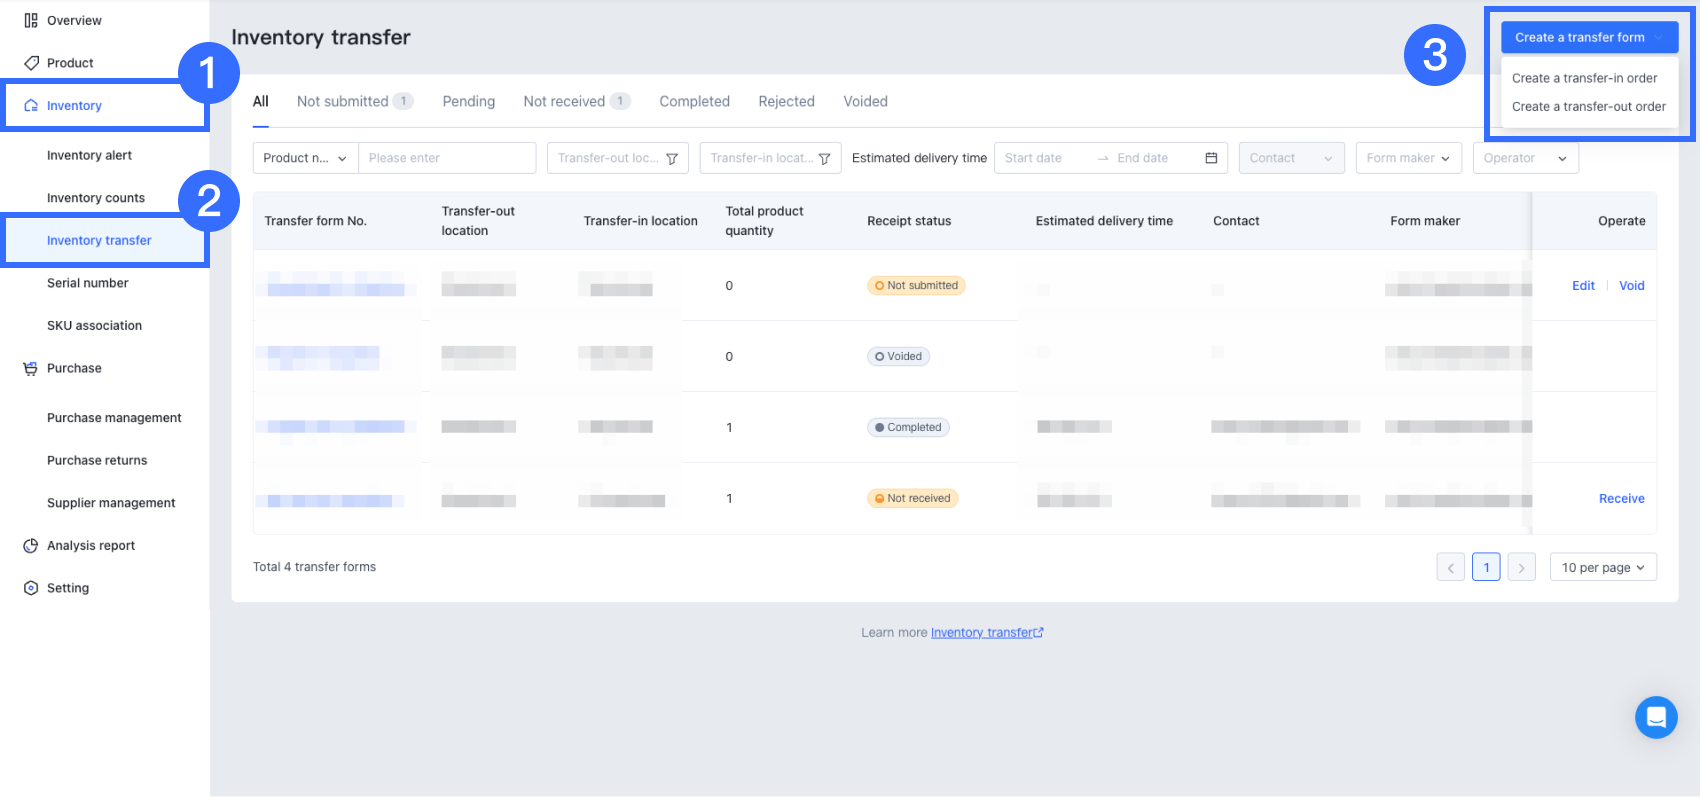
Task: Expand the Form maker dropdown
Action: click(x=1408, y=158)
